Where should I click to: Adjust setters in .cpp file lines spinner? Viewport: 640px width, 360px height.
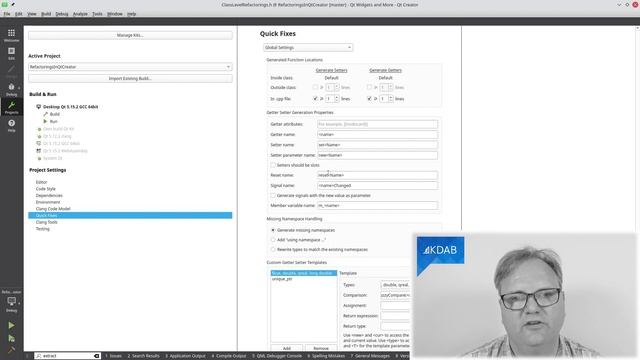332,99
